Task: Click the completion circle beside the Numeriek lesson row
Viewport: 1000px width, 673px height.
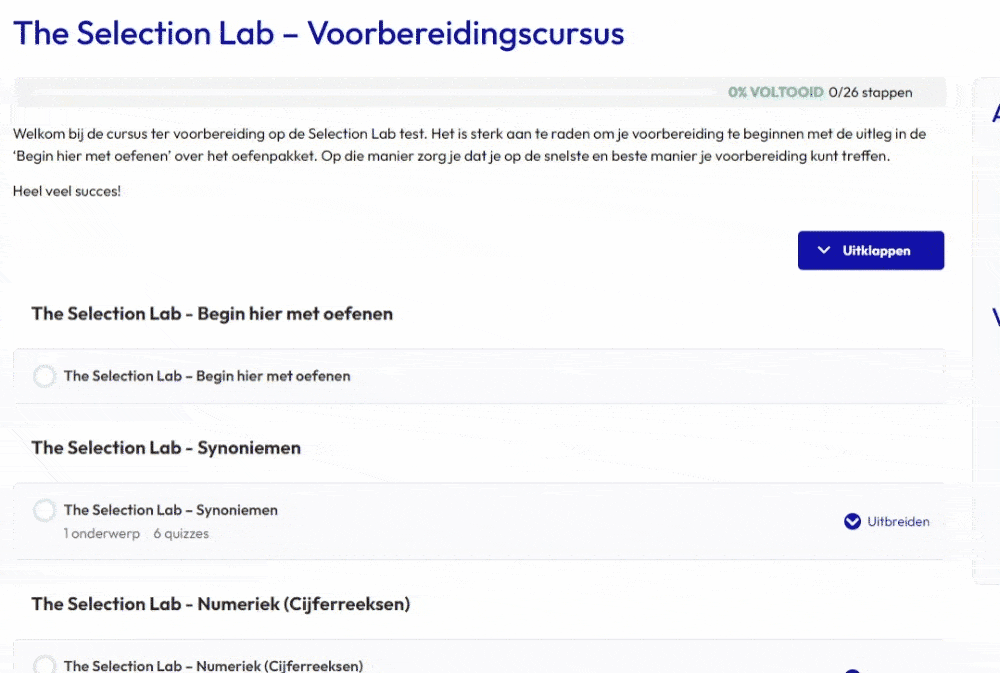Action: (44, 664)
